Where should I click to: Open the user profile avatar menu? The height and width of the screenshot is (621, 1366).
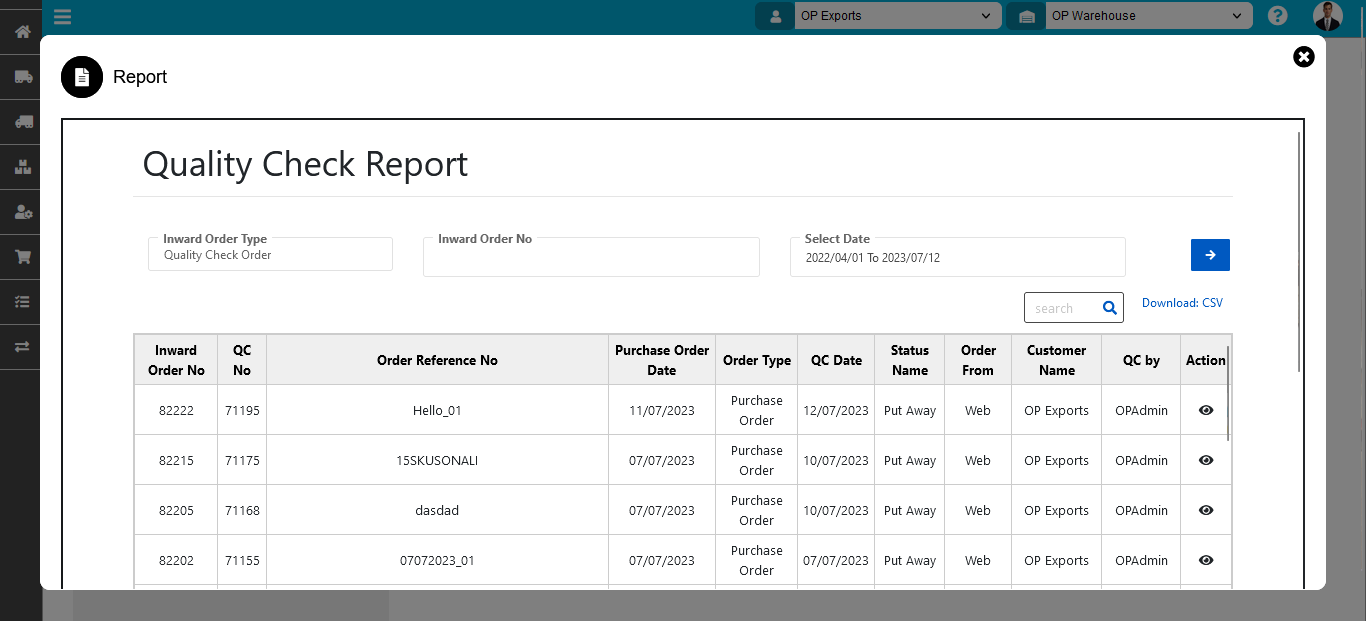pyautogui.click(x=1327, y=16)
